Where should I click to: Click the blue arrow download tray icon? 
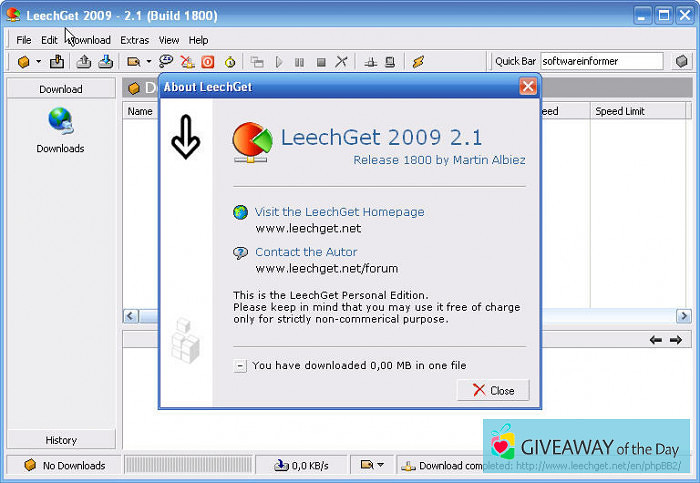click(105, 62)
